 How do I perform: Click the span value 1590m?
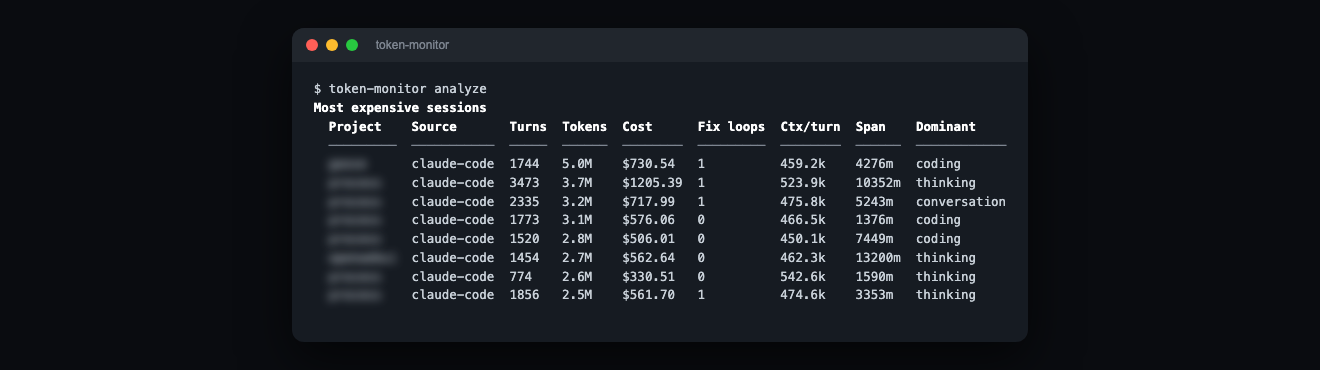click(875, 277)
